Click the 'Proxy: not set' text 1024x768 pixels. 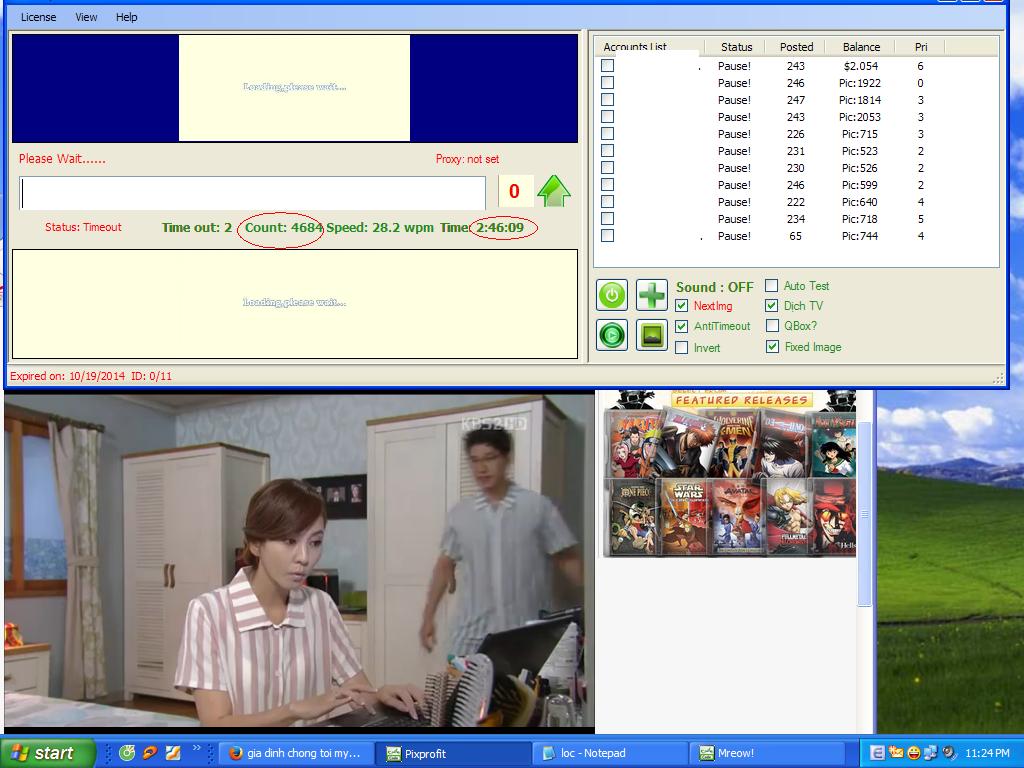[x=468, y=159]
